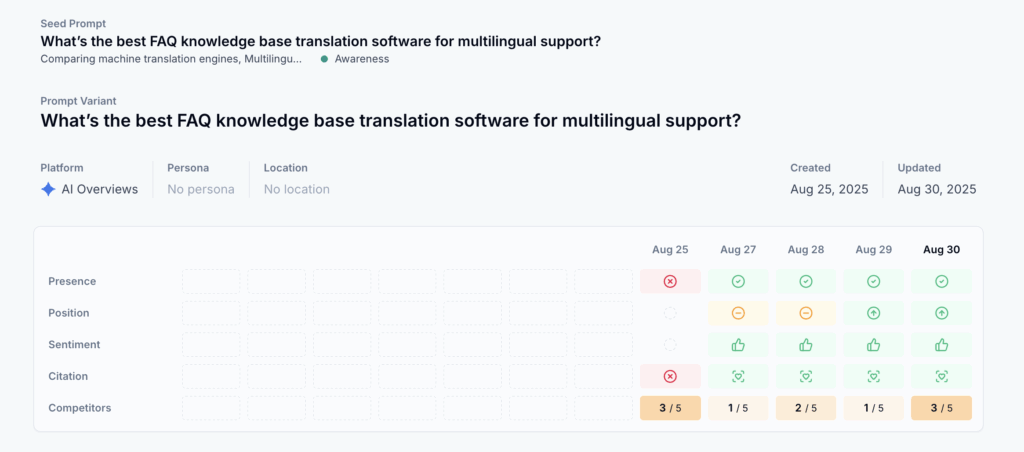Viewport: 1024px width, 452px height.
Task: Click the Aug 28 sentiment thumbs-up icon
Action: pos(806,344)
